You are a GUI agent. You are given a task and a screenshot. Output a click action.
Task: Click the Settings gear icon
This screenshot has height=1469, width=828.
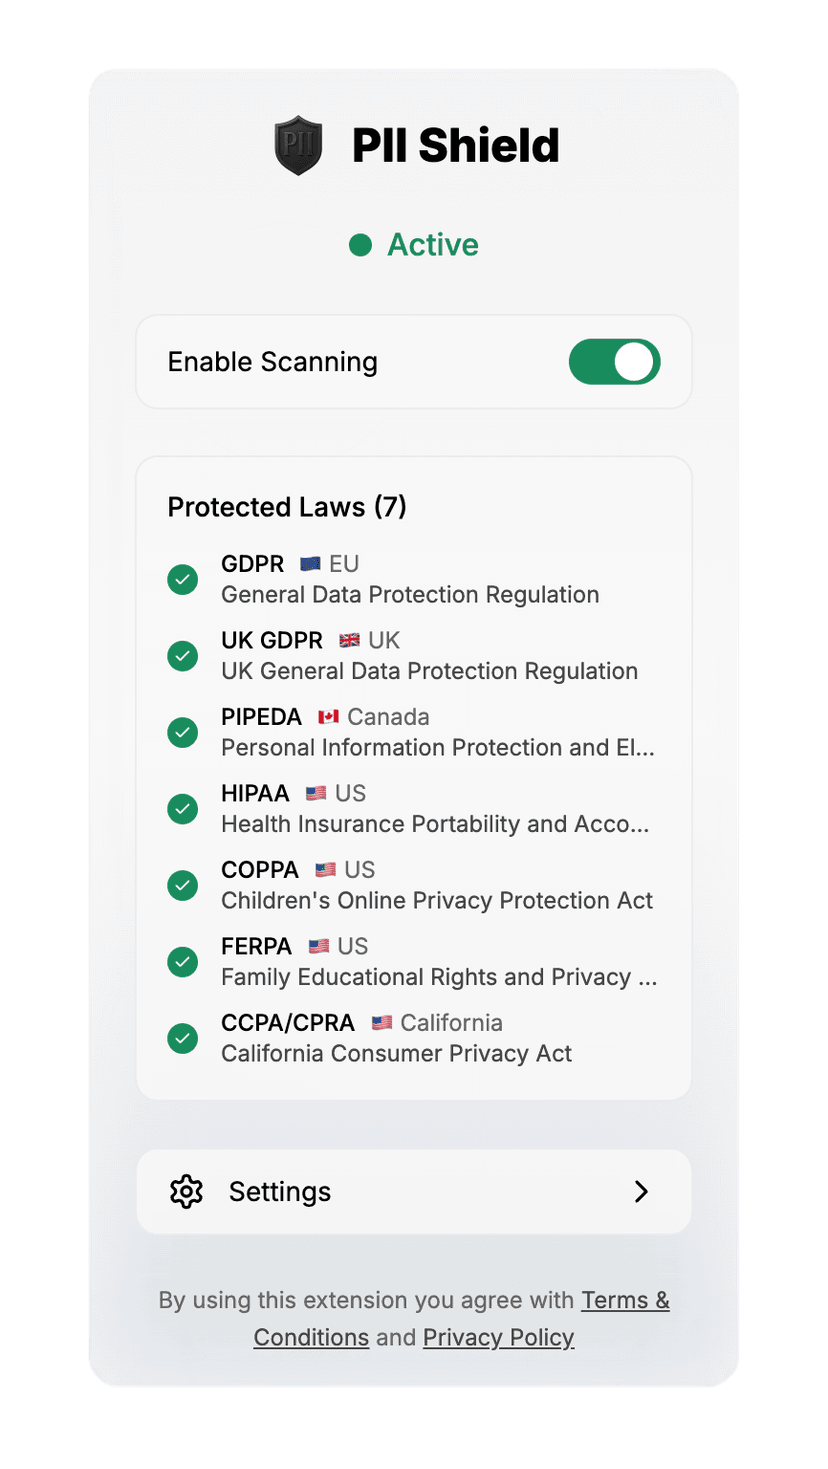(186, 1191)
